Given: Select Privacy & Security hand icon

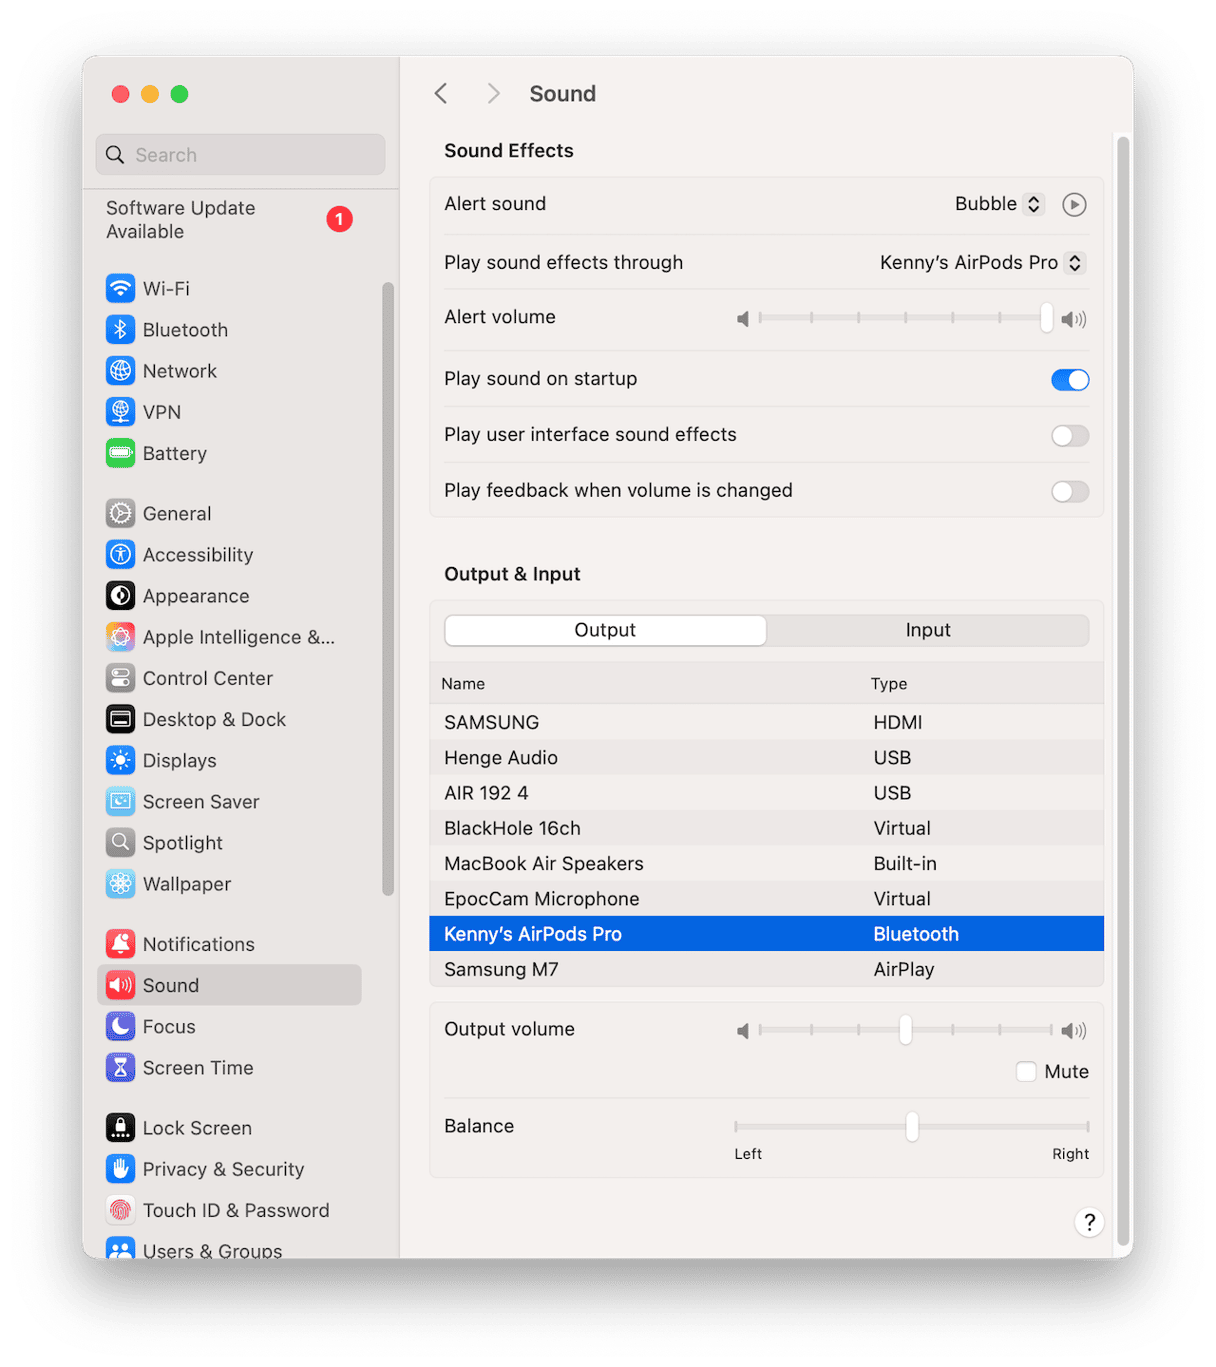Looking at the screenshot, I should coord(120,1168).
